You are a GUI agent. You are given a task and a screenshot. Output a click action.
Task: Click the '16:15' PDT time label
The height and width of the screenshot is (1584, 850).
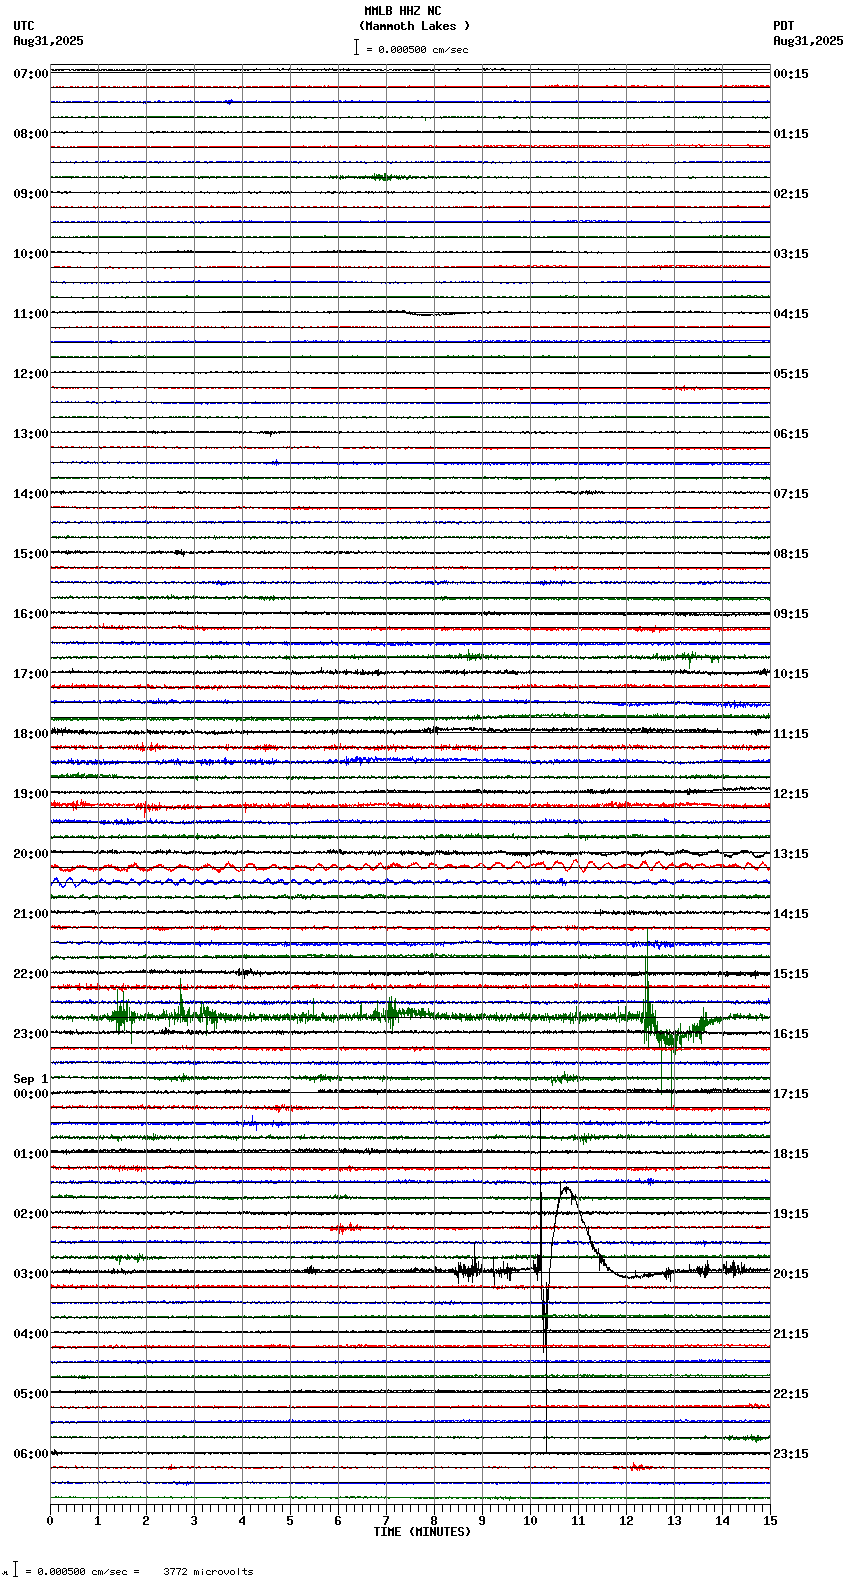[791, 1034]
